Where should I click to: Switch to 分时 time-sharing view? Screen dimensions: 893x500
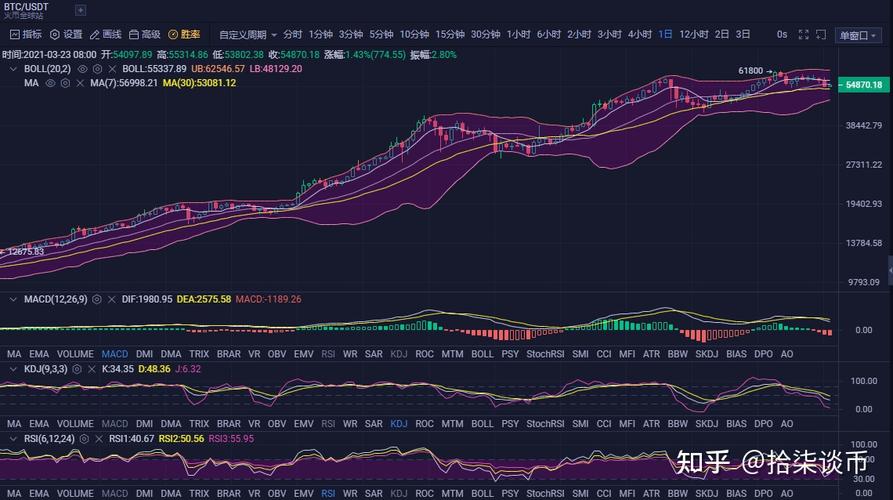293,35
